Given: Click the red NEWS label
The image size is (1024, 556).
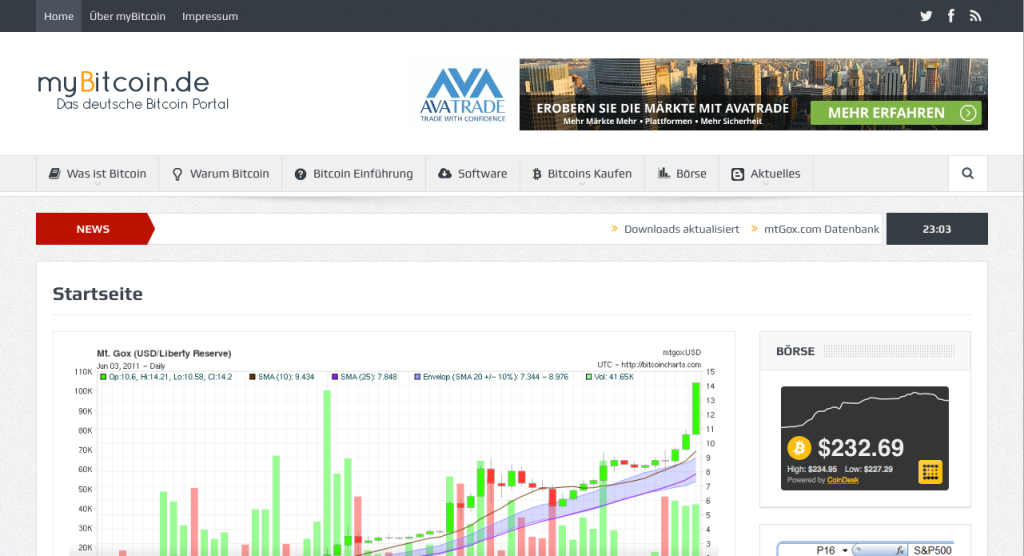Looking at the screenshot, I should (93, 229).
